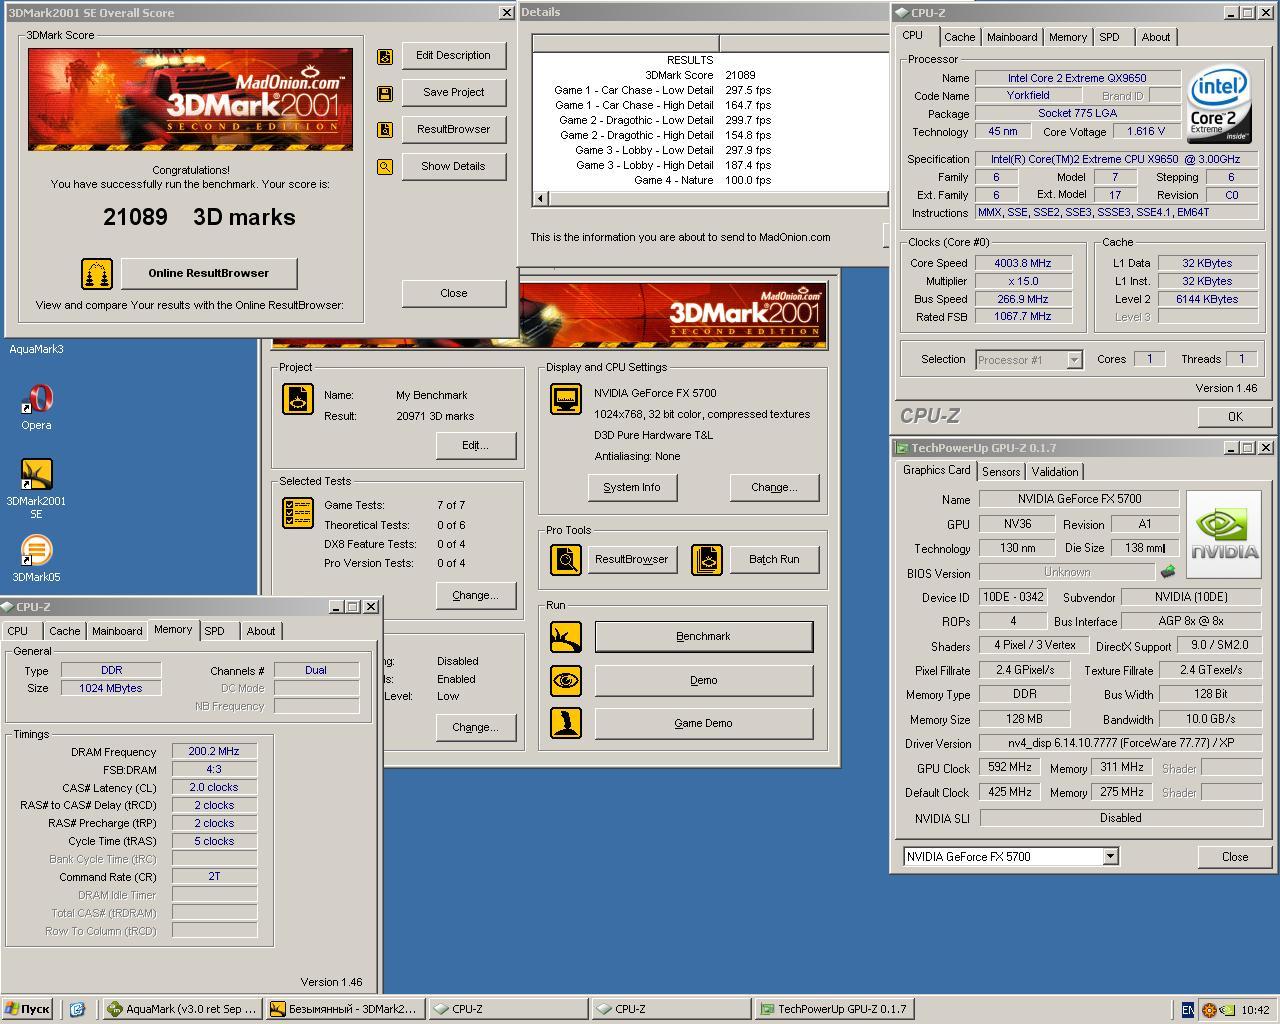Click the GPU Name field in GPU-Z
The image size is (1280, 1024).
click(x=1079, y=499)
